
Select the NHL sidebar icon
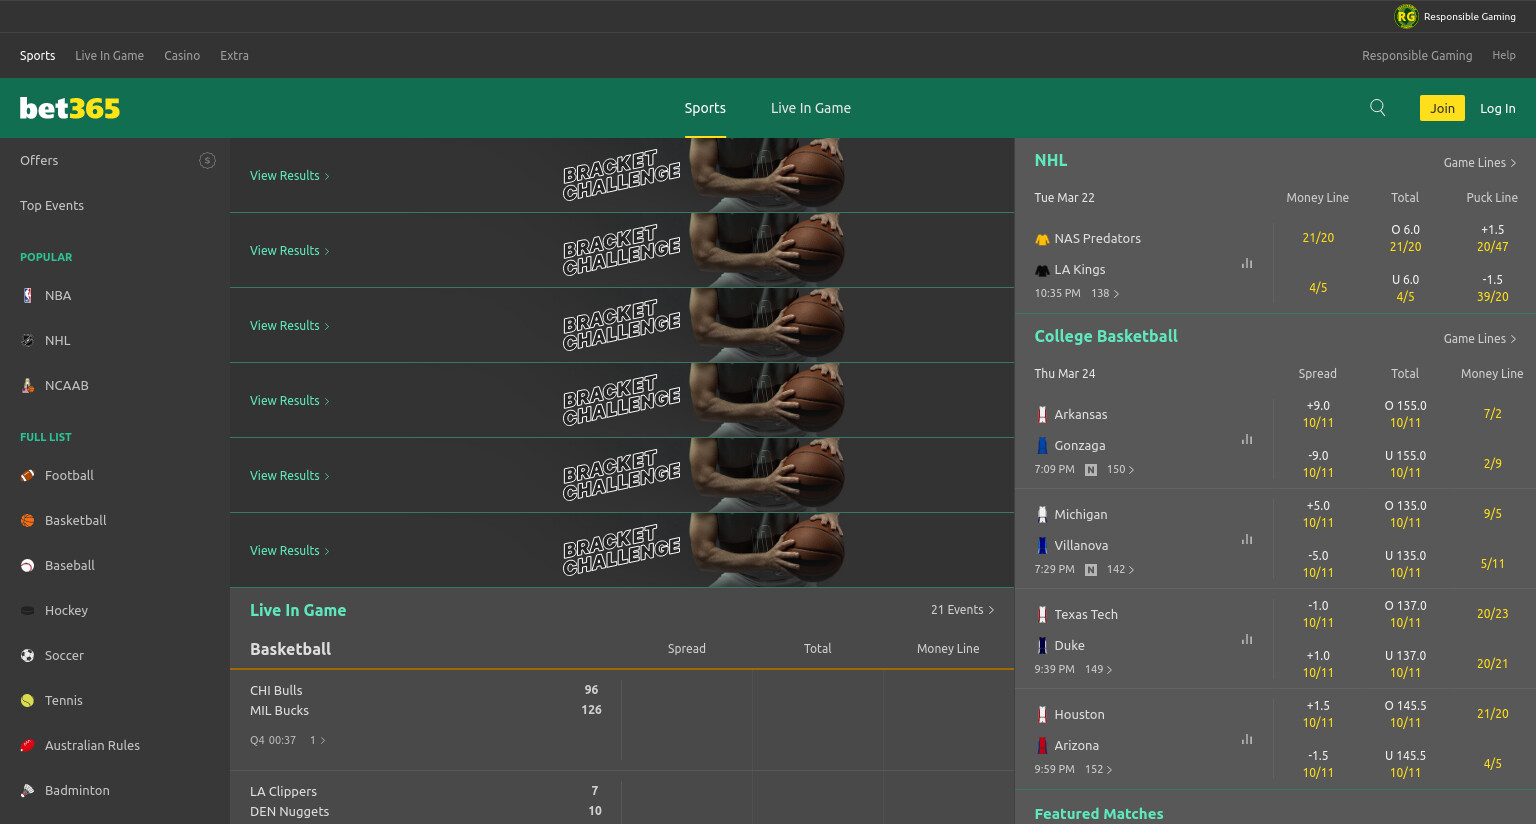[x=28, y=340]
